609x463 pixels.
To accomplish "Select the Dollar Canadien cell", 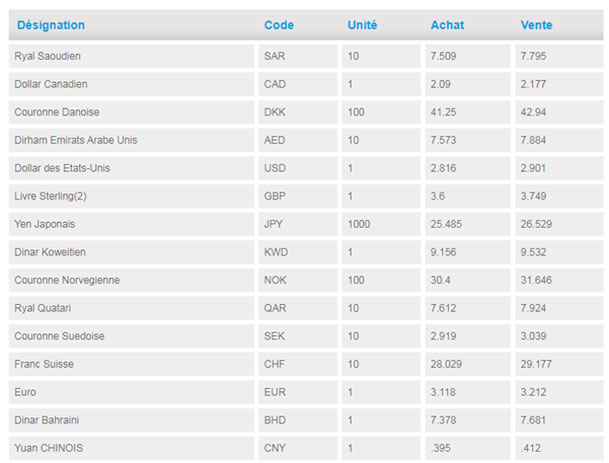I will pos(51,84).
